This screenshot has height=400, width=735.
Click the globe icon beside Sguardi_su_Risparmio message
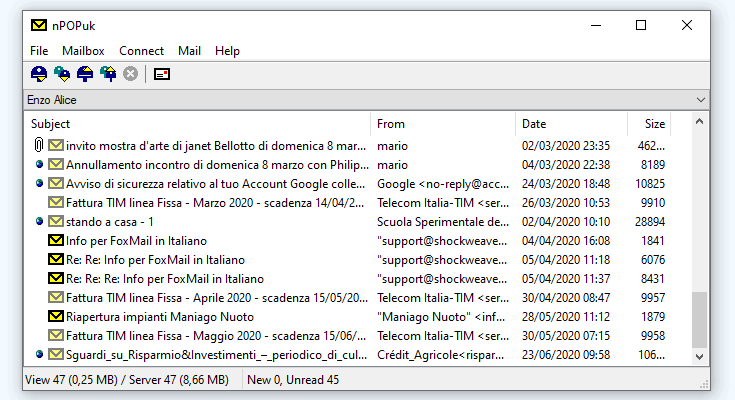[x=39, y=354]
